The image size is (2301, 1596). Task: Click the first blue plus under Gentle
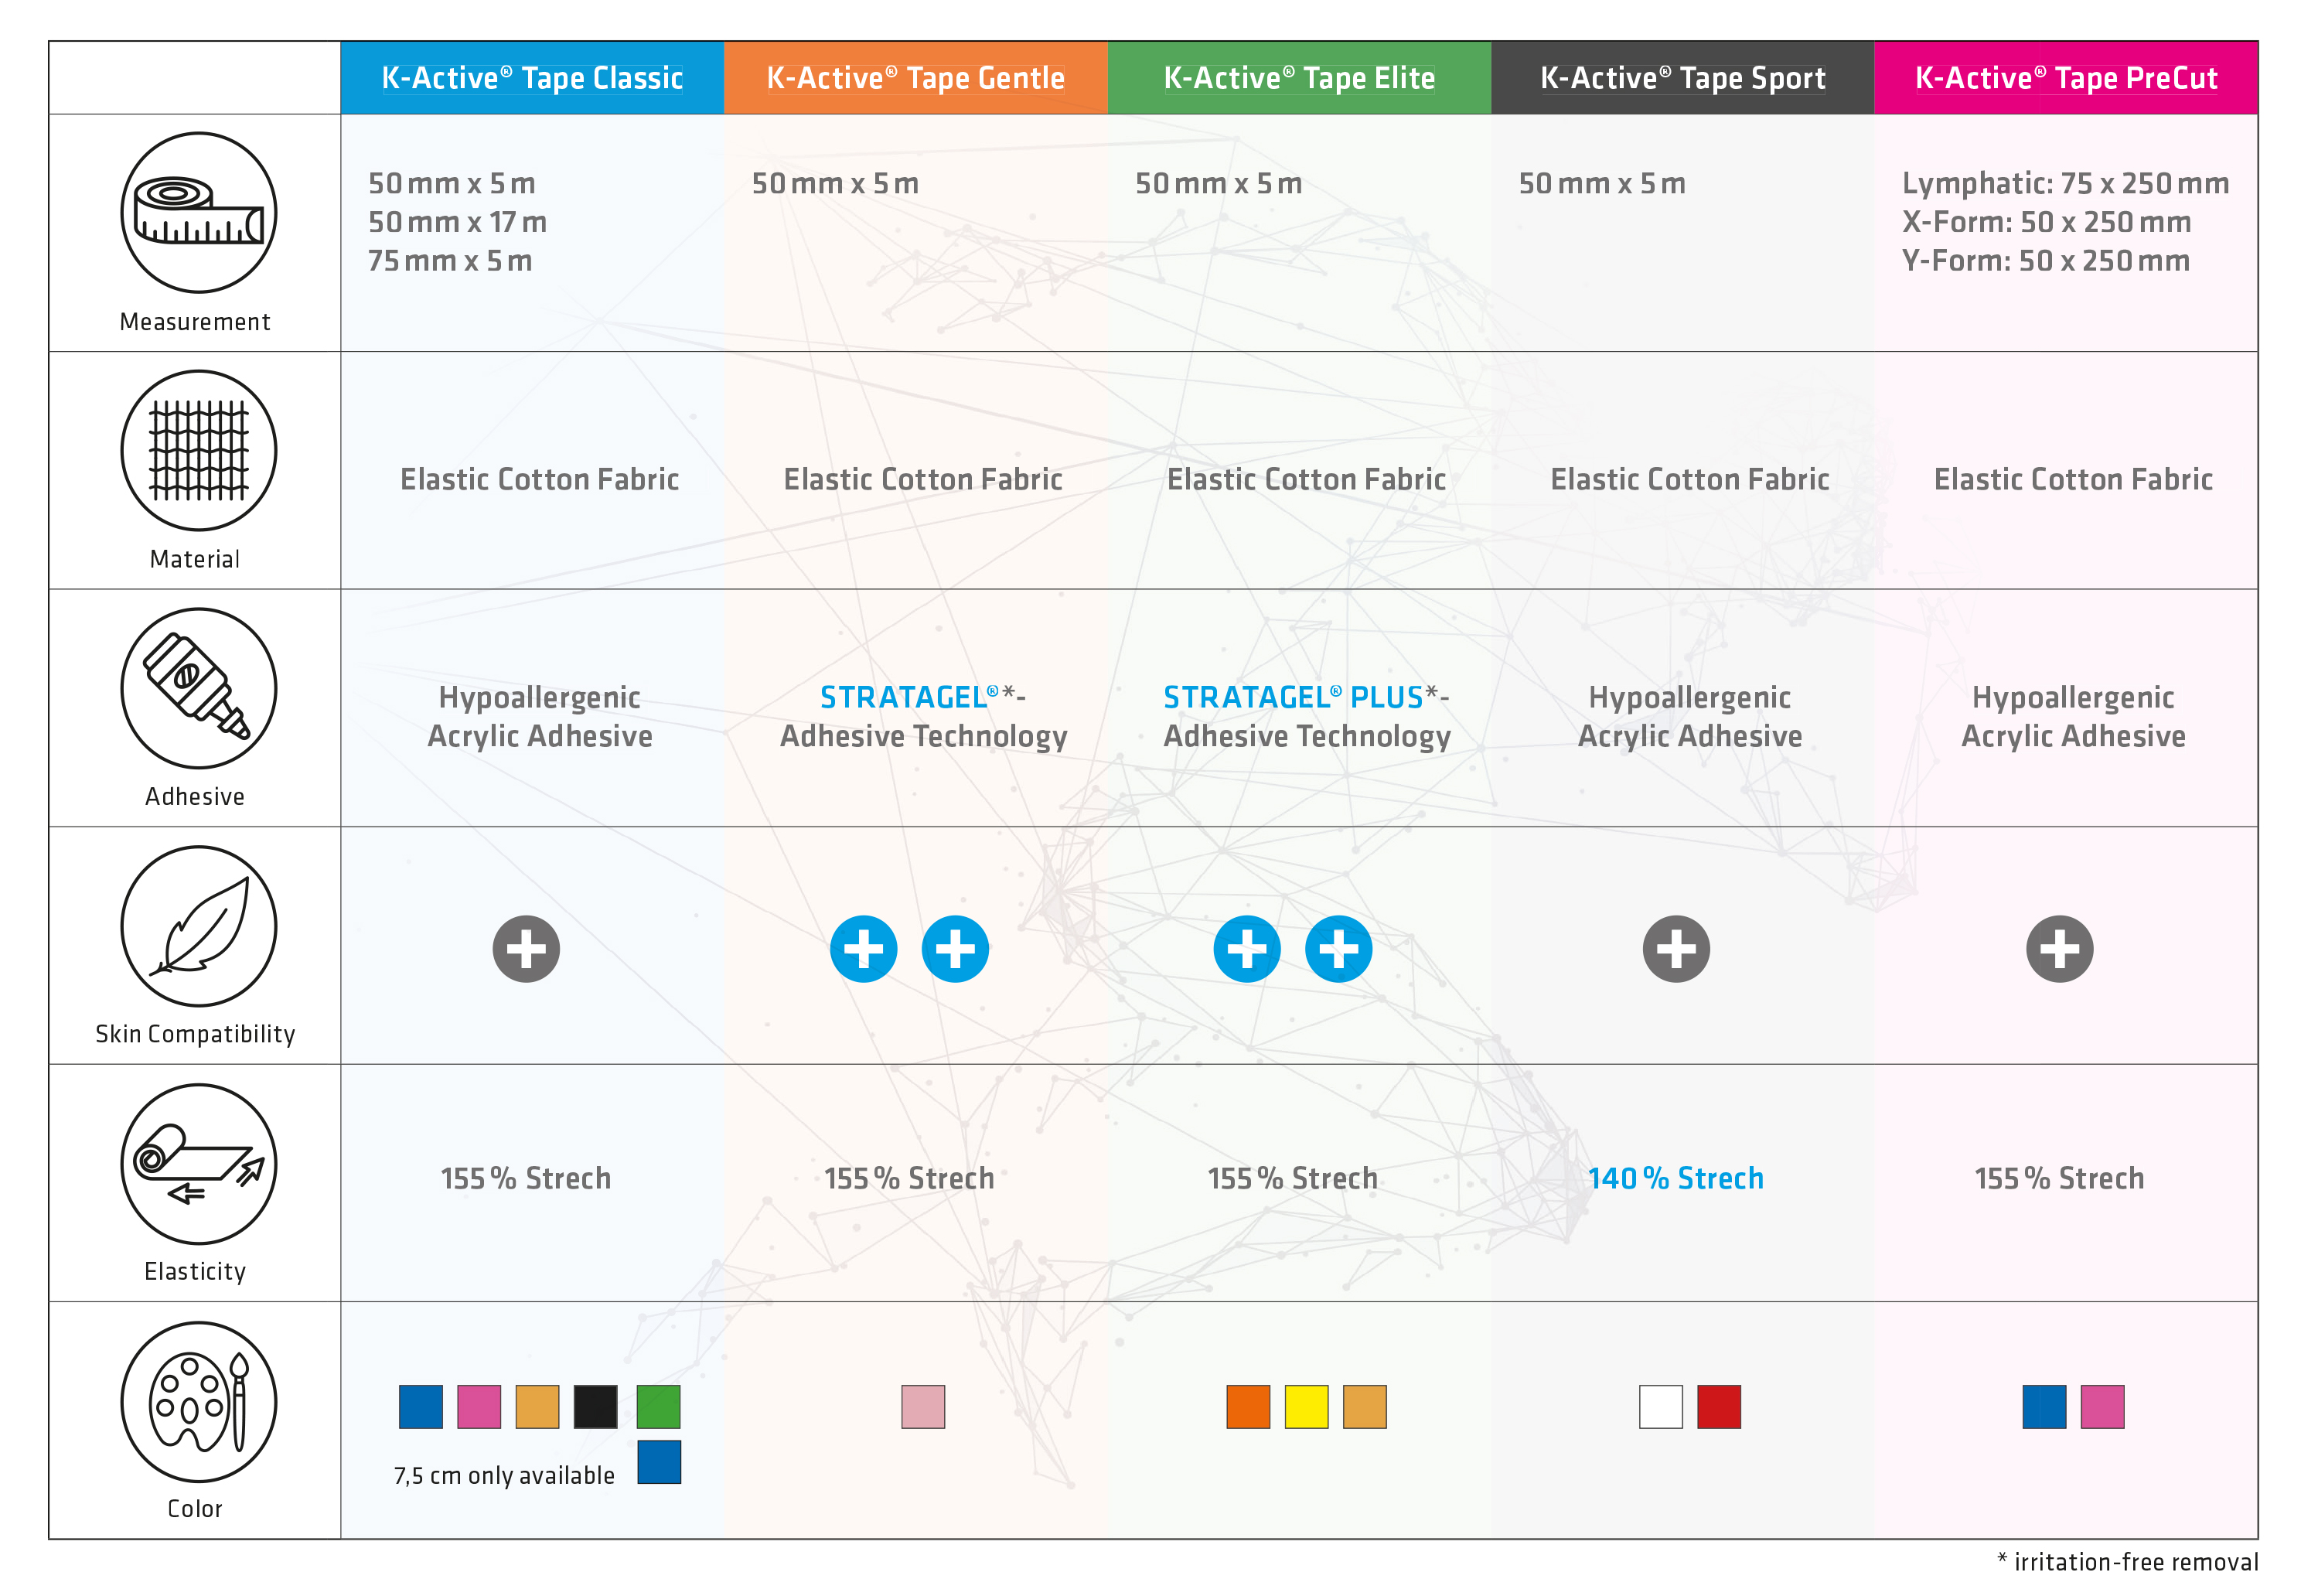point(863,948)
